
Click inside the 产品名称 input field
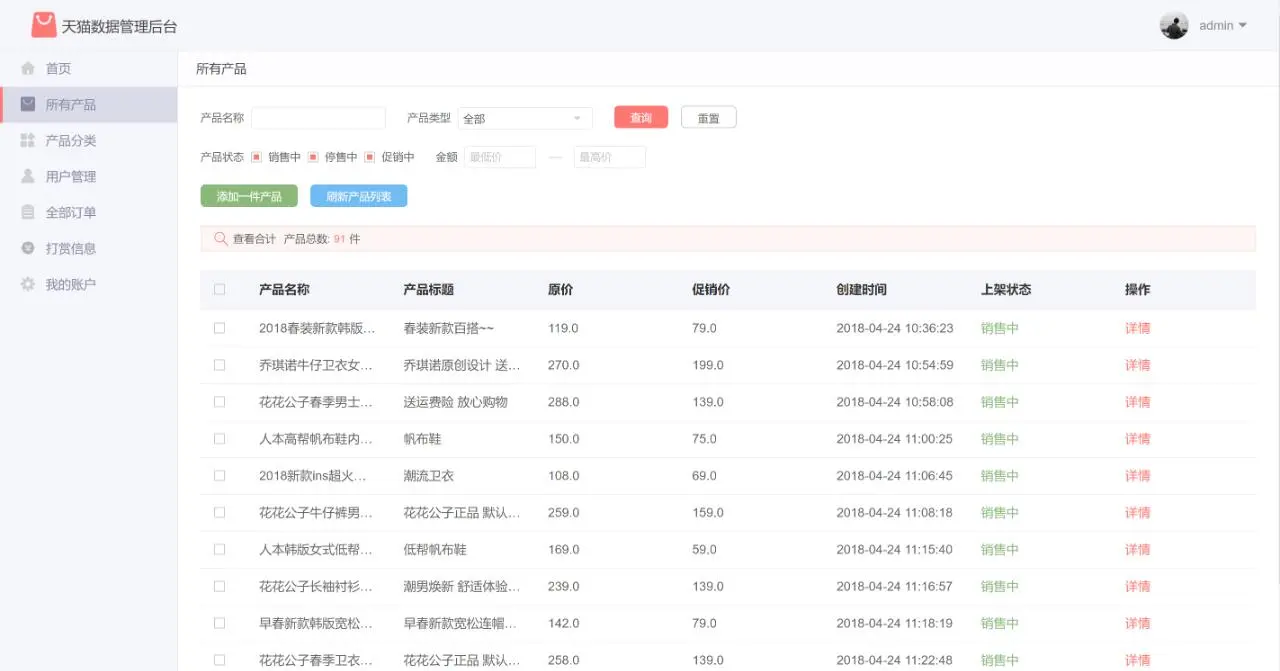pyautogui.click(x=318, y=117)
